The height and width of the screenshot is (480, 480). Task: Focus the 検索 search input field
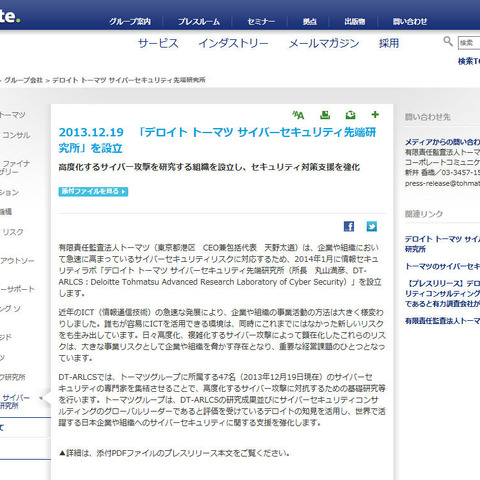(x=469, y=43)
